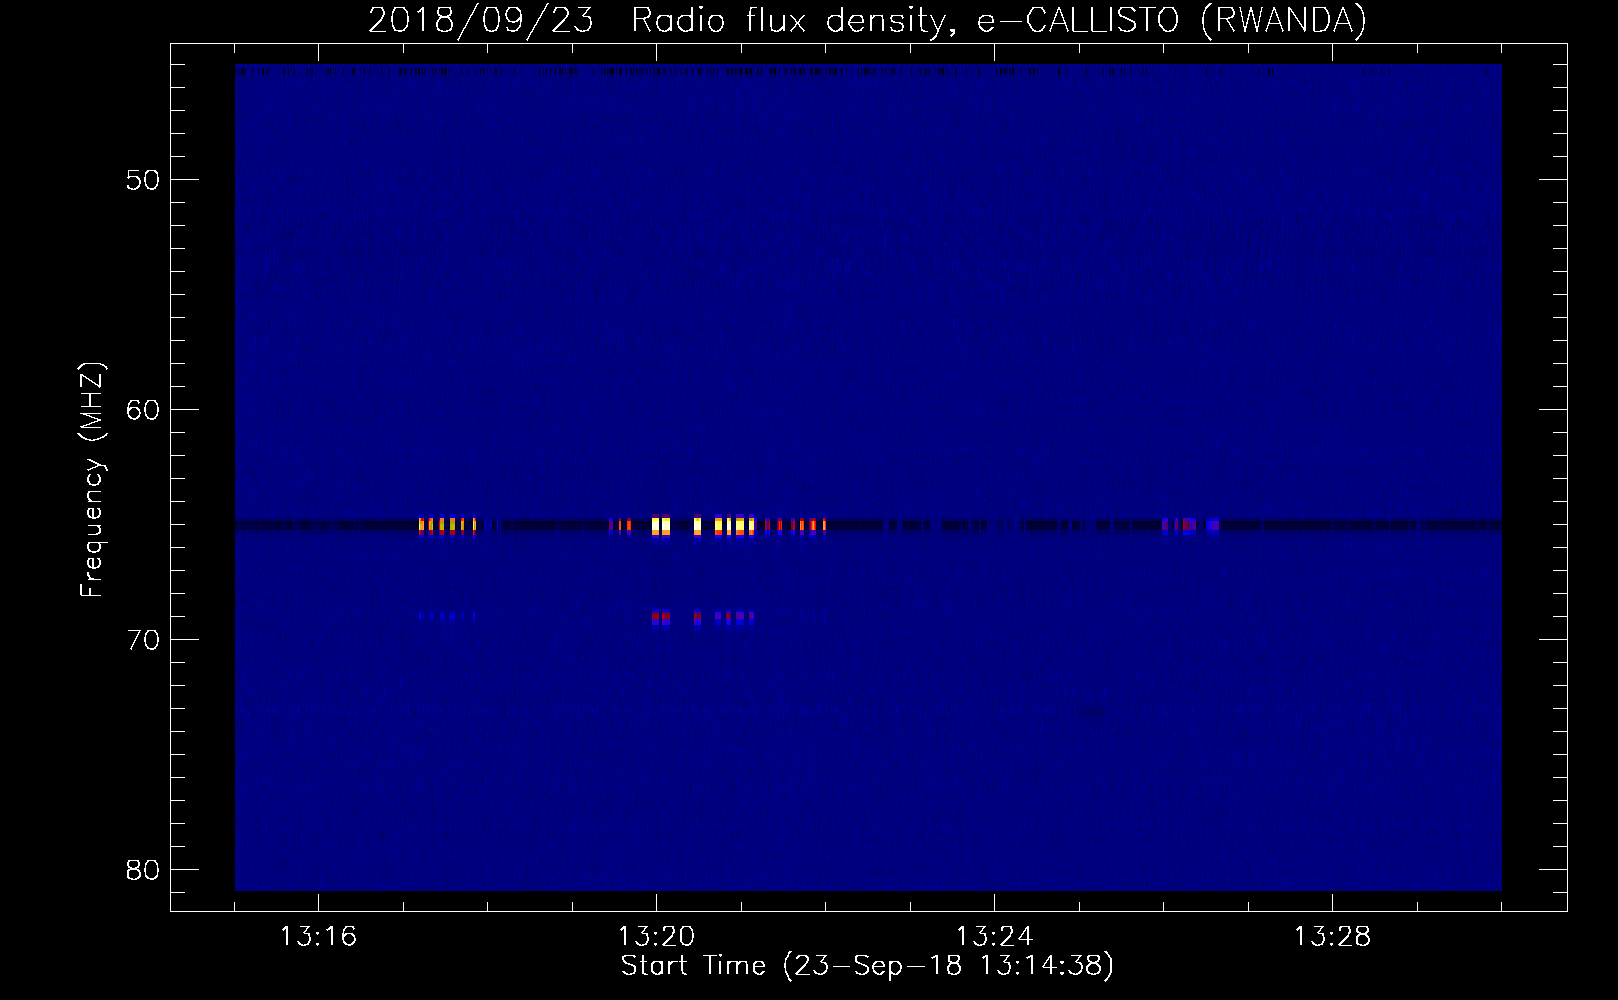
Task: Click the 13:16 time tick label
Action: (318, 937)
